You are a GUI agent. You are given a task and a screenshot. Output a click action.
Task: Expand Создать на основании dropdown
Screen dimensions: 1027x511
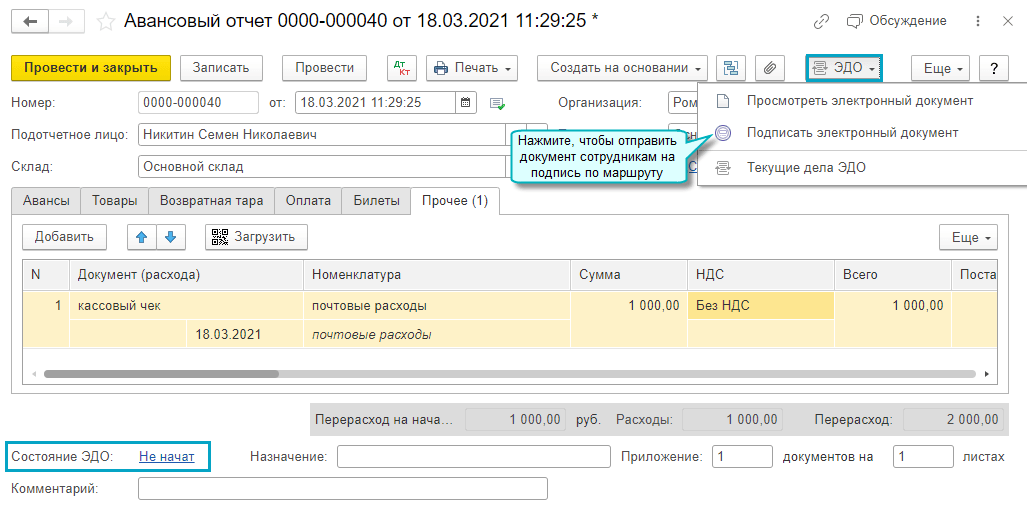(622, 67)
